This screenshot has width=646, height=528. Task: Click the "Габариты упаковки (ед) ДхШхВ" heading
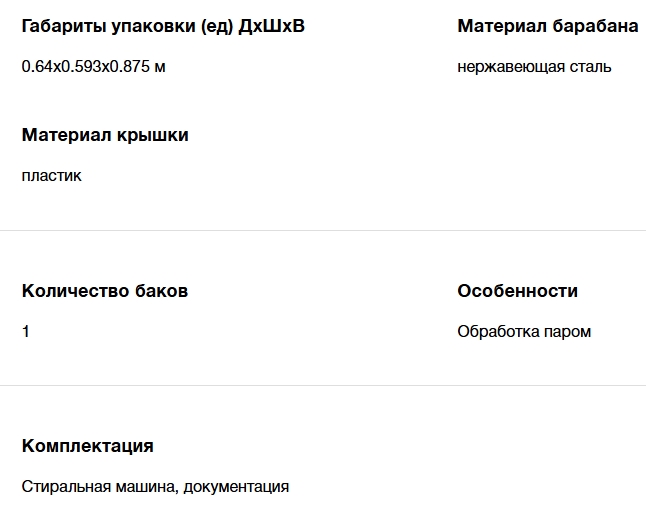coord(163,26)
